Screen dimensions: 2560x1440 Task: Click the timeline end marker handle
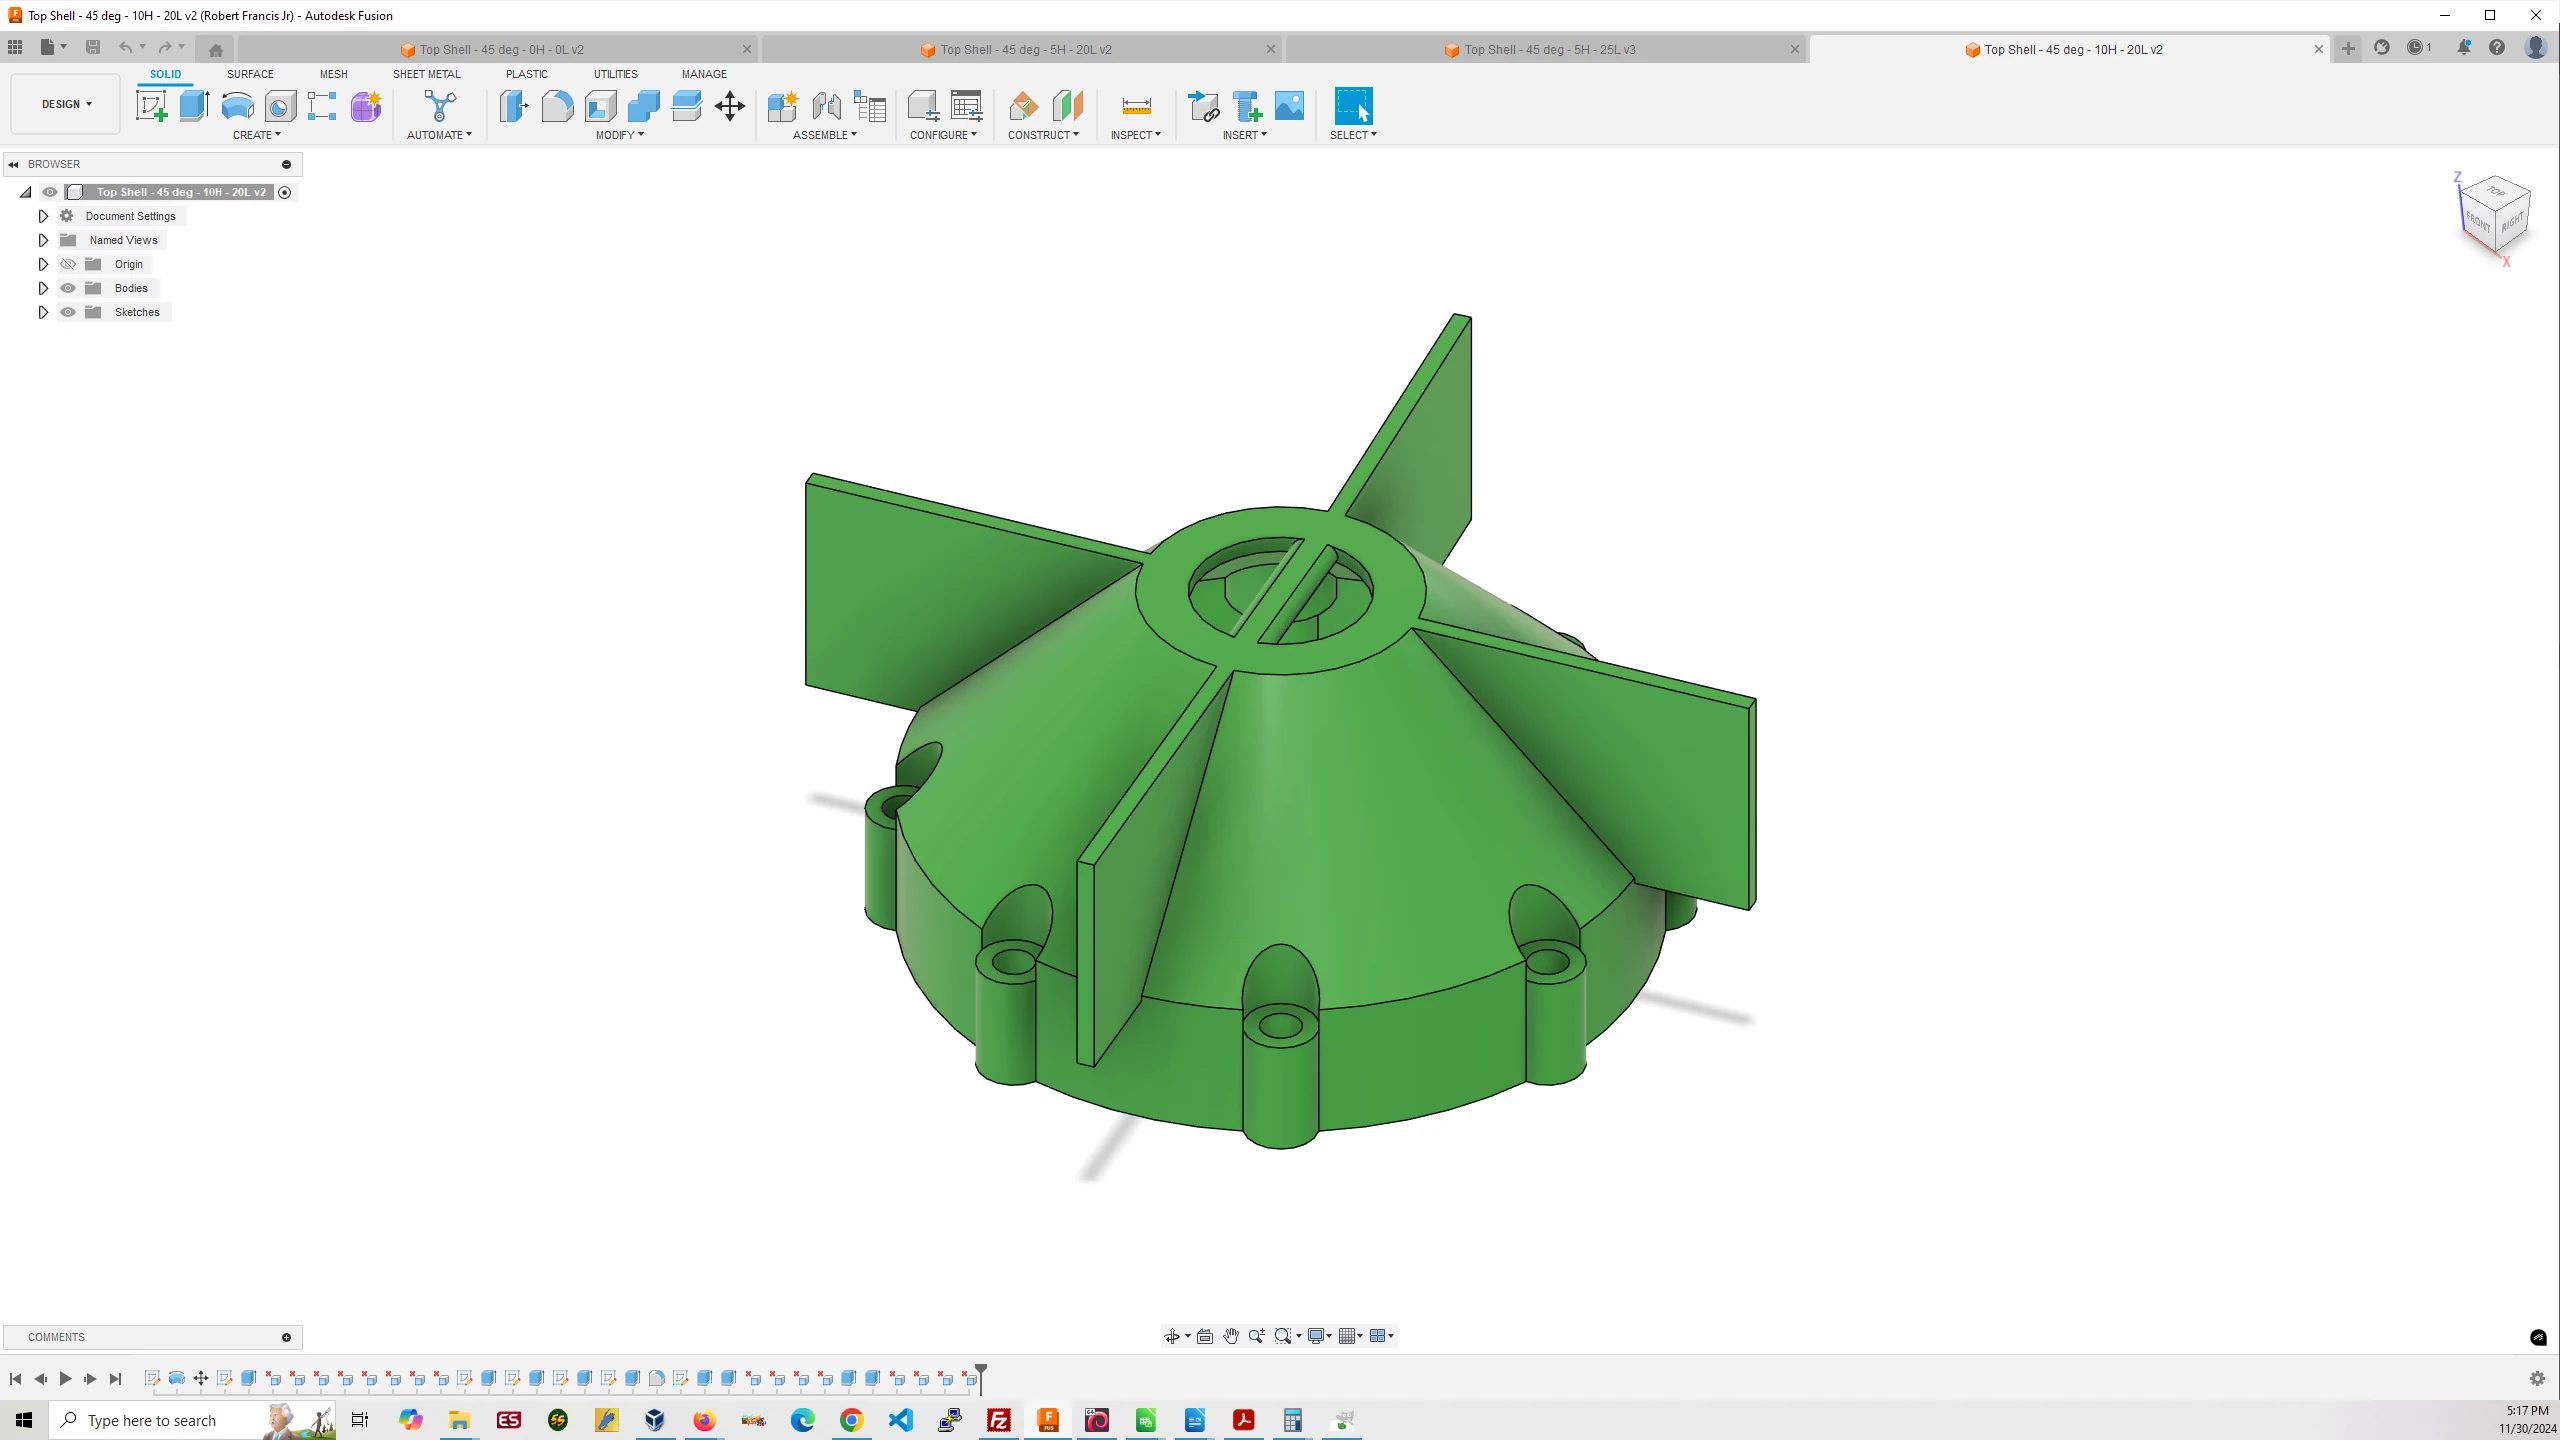981,1377
